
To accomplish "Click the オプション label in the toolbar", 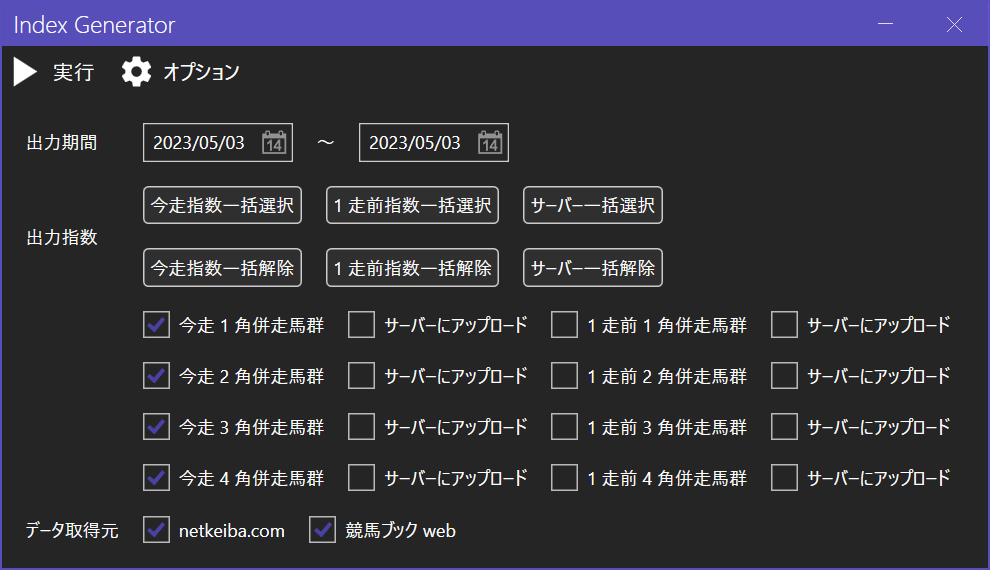I will tap(201, 72).
